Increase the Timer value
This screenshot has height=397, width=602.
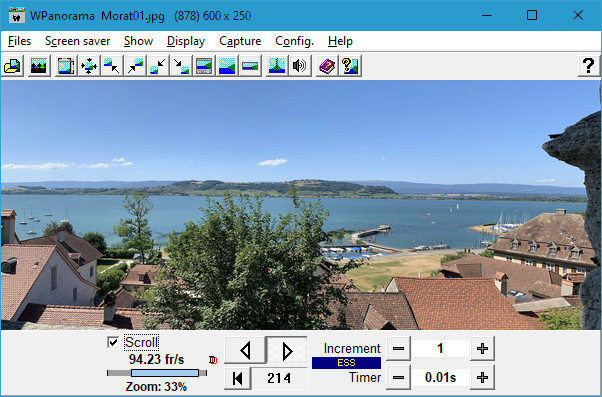[x=482, y=377]
